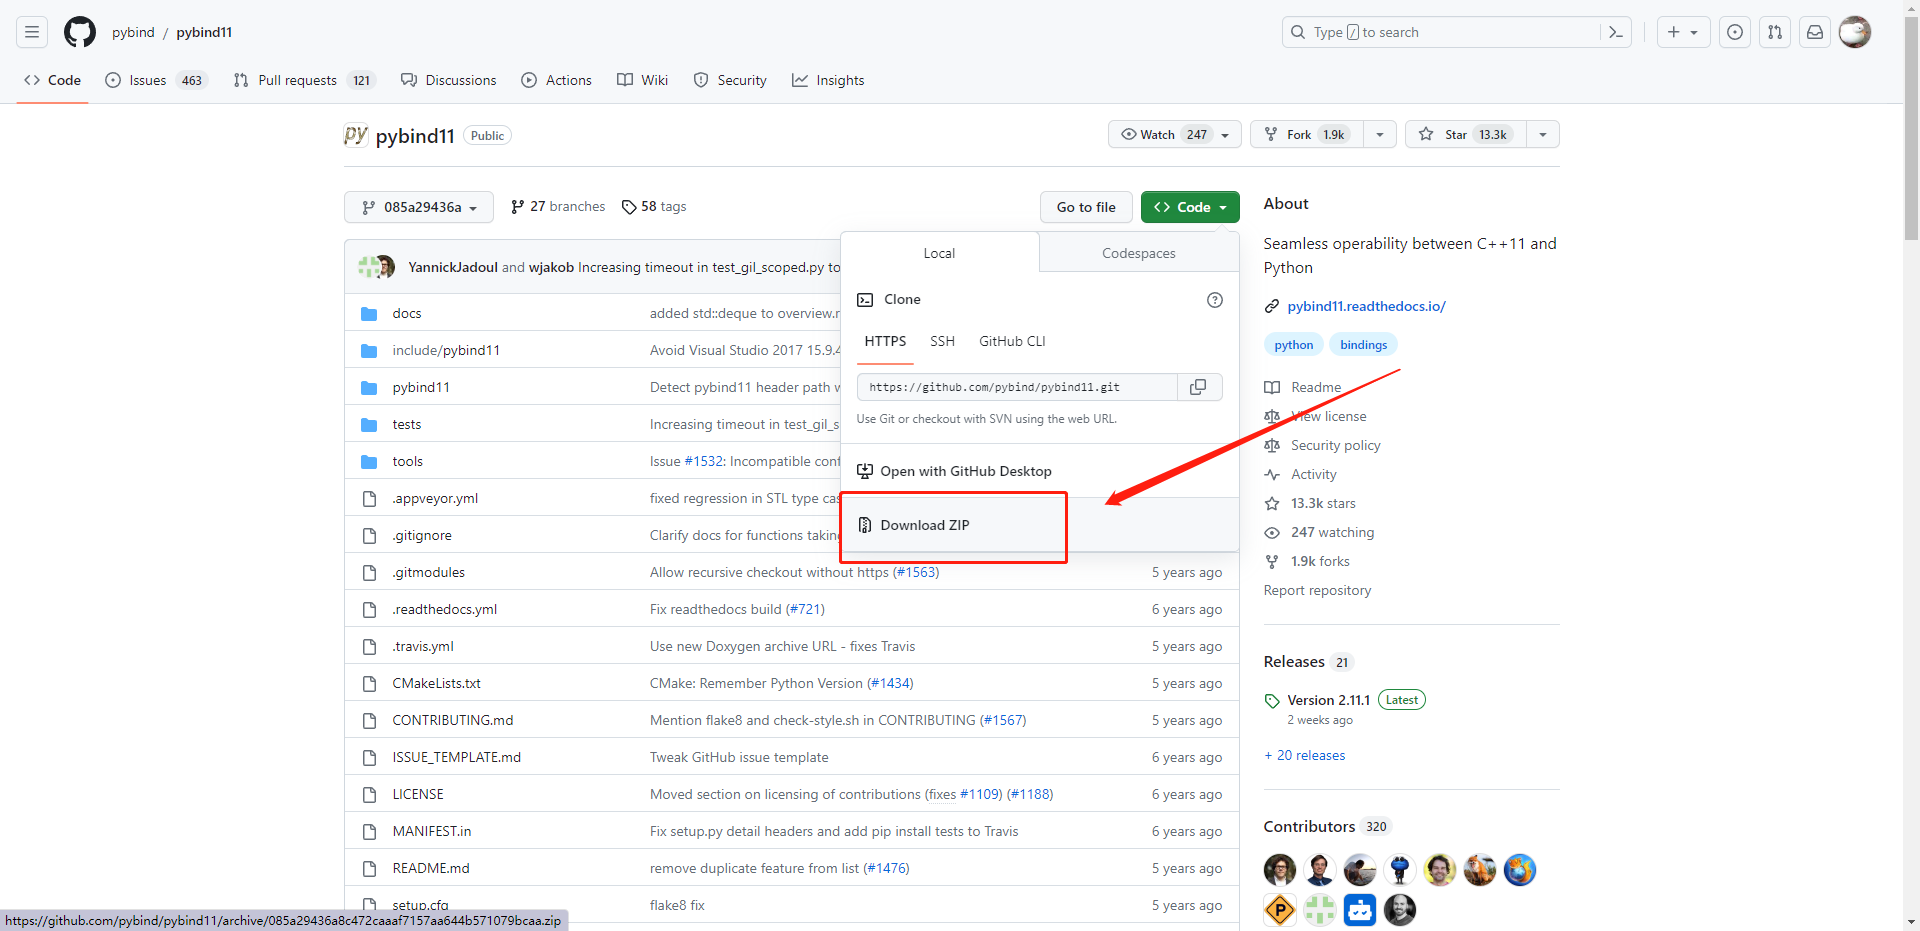Click the pybind11 repository logo icon
This screenshot has width=1920, height=931.
point(356,135)
